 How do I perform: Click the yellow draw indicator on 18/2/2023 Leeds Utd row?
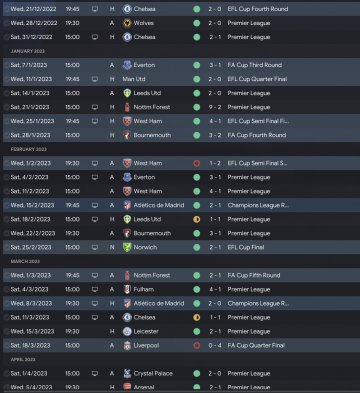[x=197, y=219]
